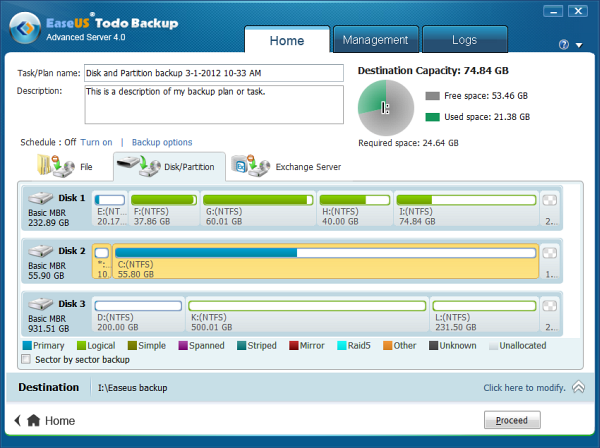Image resolution: width=600 pixels, height=448 pixels.
Task: Click the Disk/Partition drive icon
Action: [x=139, y=166]
